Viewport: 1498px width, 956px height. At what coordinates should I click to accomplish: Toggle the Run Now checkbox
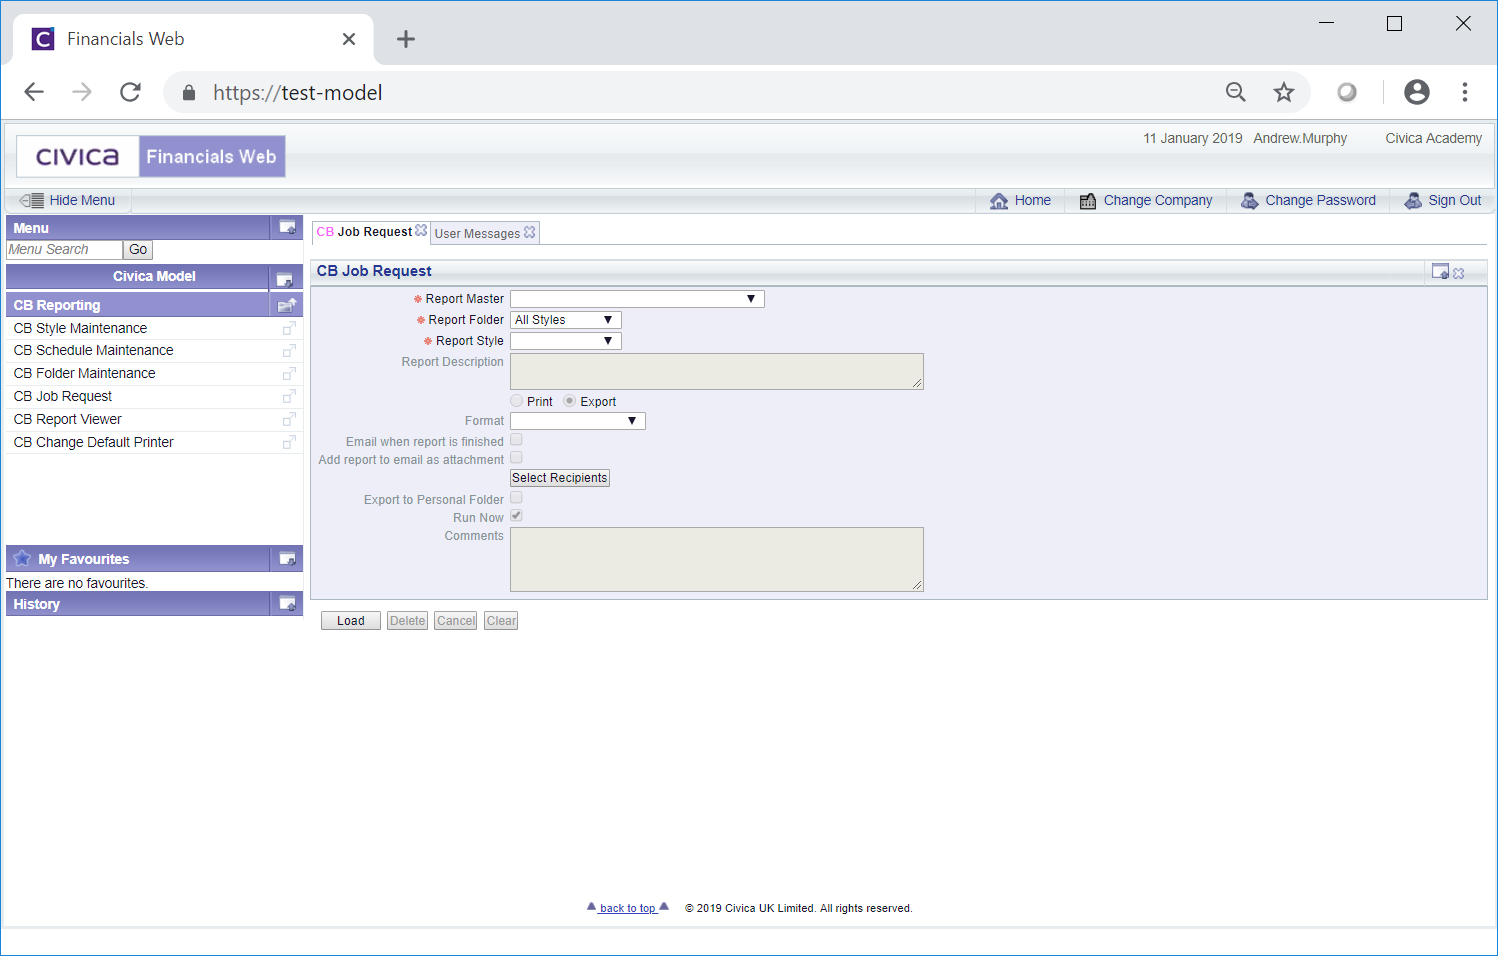517,516
